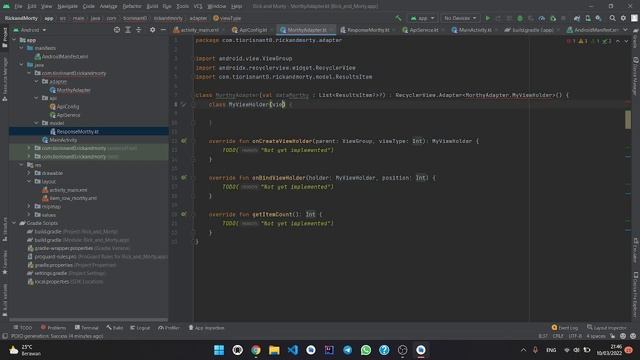Image resolution: width=640 pixels, height=360 pixels.
Task: Collapse the adapter package node
Action: (36, 82)
